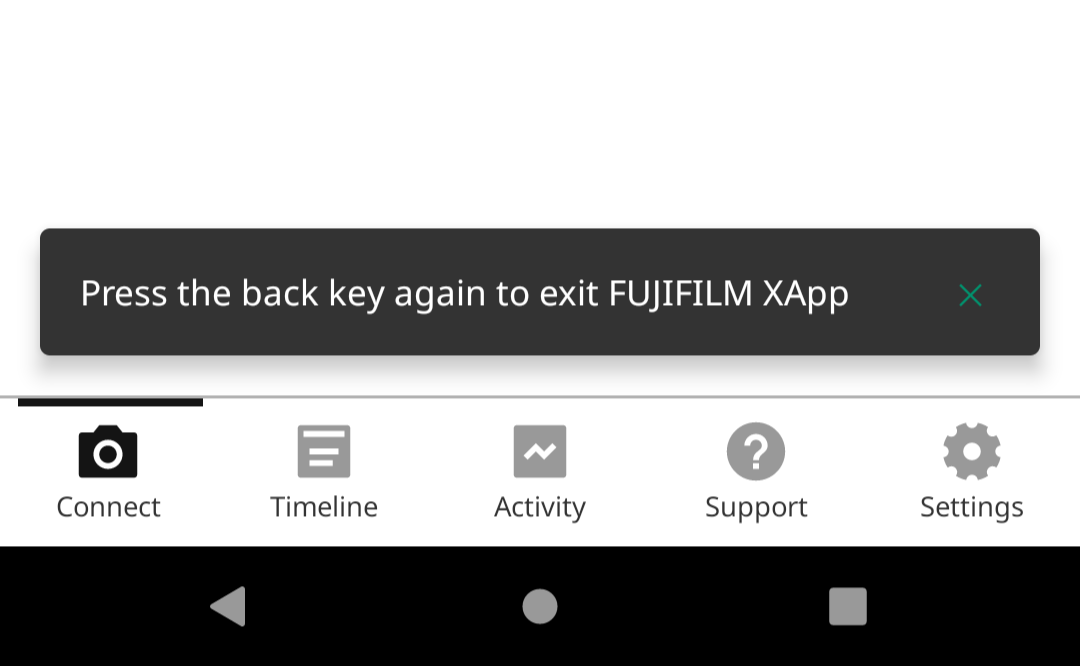Open the Timeline list icon

pyautogui.click(x=324, y=451)
